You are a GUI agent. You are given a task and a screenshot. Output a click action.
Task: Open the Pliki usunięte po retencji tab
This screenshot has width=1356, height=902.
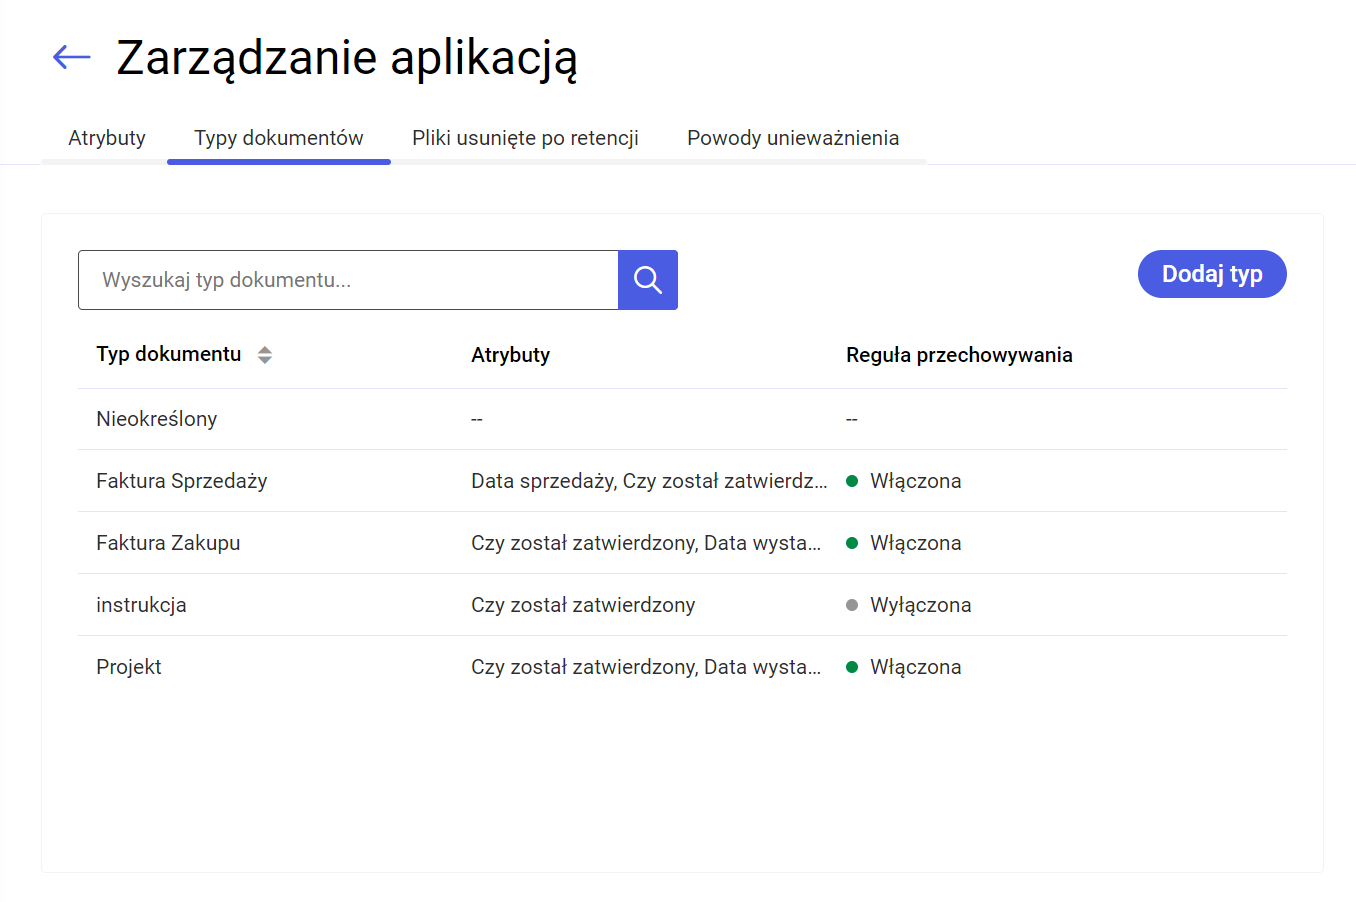coord(525,138)
